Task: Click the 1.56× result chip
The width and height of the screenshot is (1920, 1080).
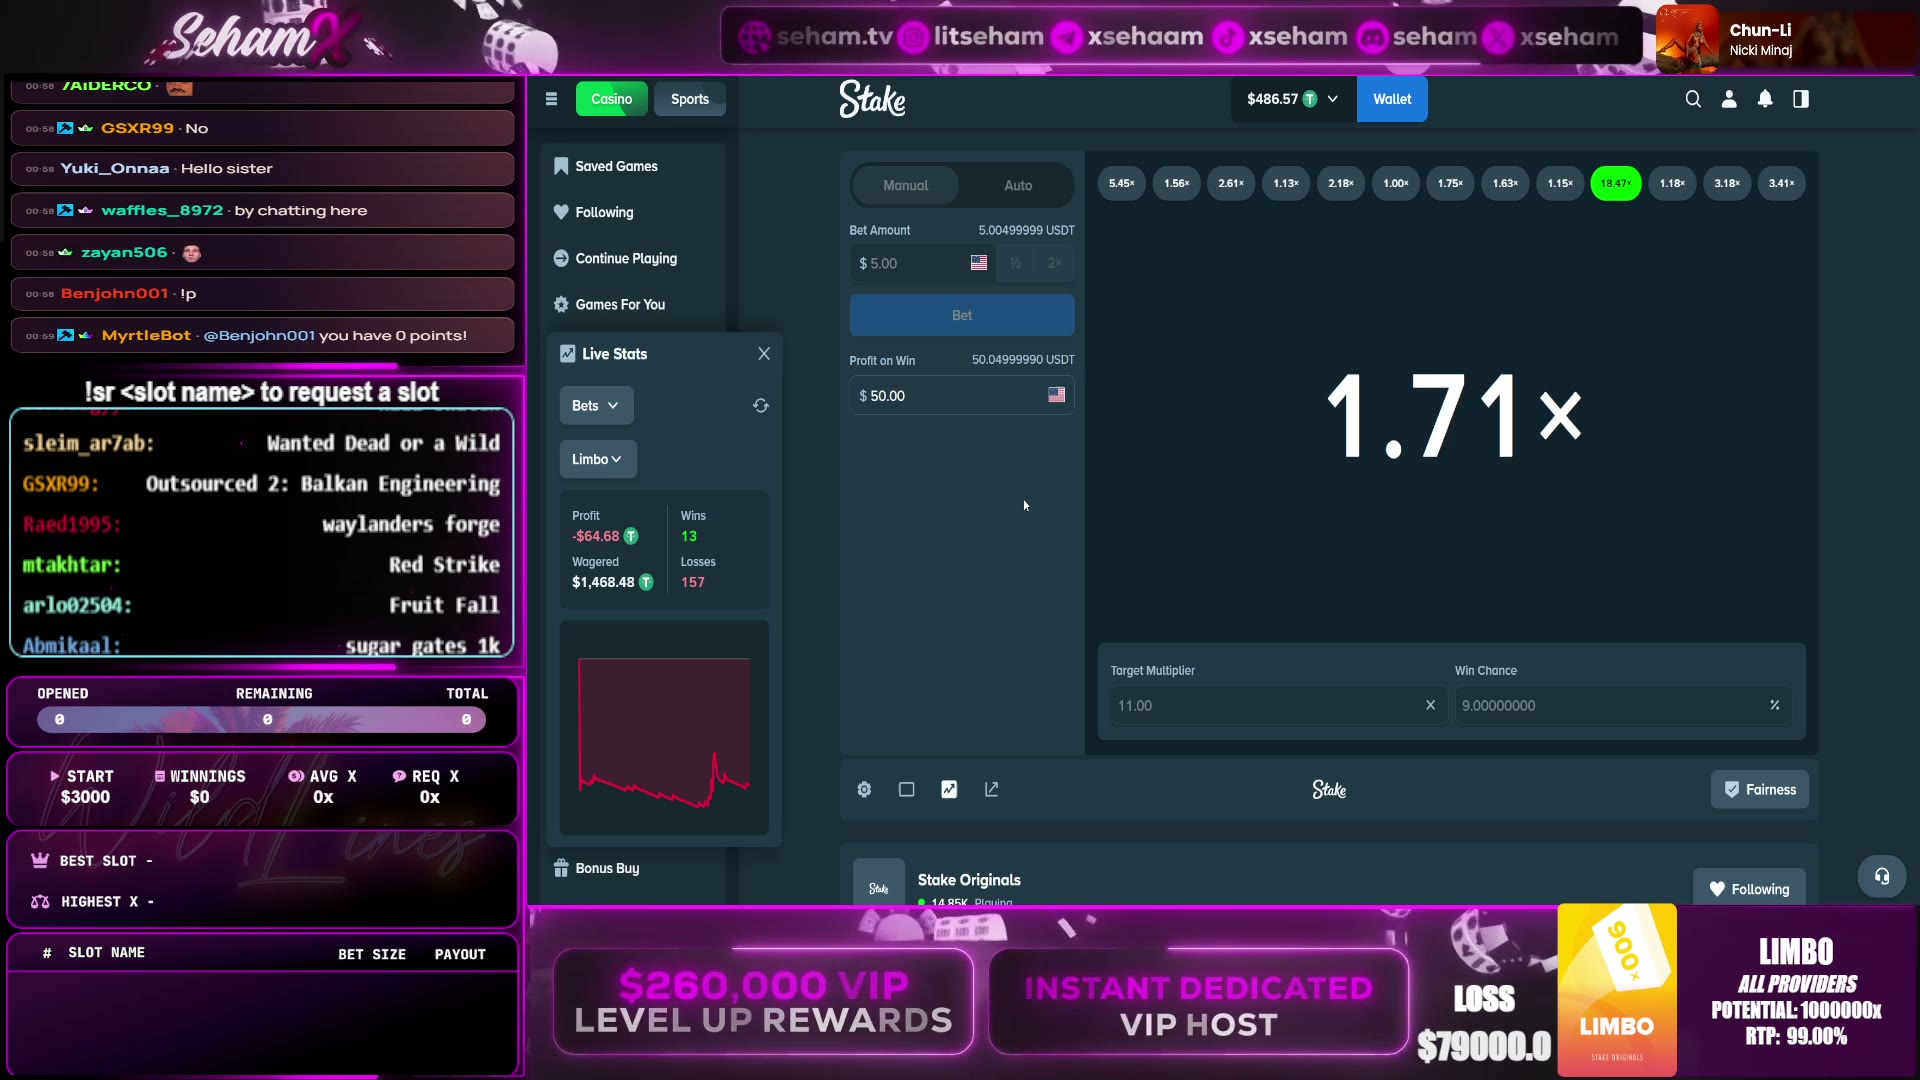Action: pyautogui.click(x=1177, y=183)
